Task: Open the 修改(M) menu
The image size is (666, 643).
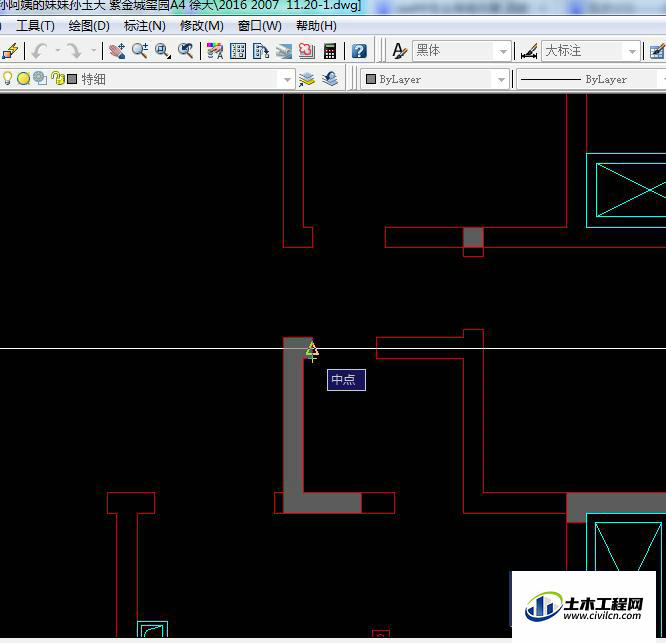Action: pos(202,26)
